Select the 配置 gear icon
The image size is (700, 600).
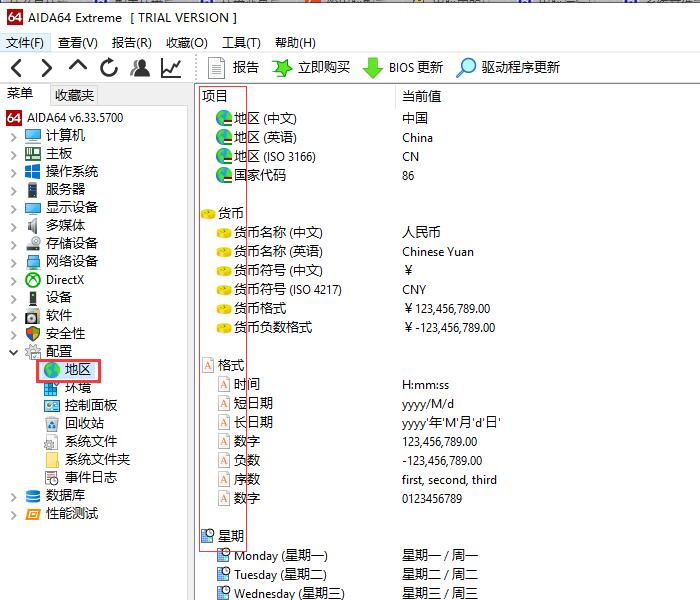[x=33, y=352]
